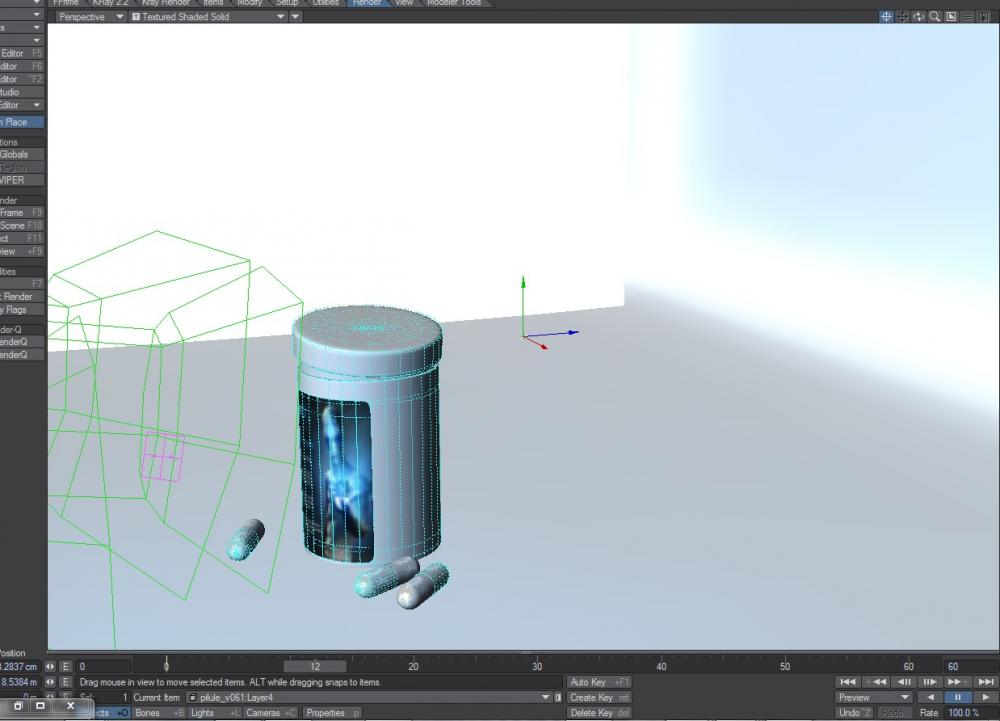Click the viewport center-on-item crosshair icon
The image size is (1000, 721).
pyautogui.click(x=886, y=17)
